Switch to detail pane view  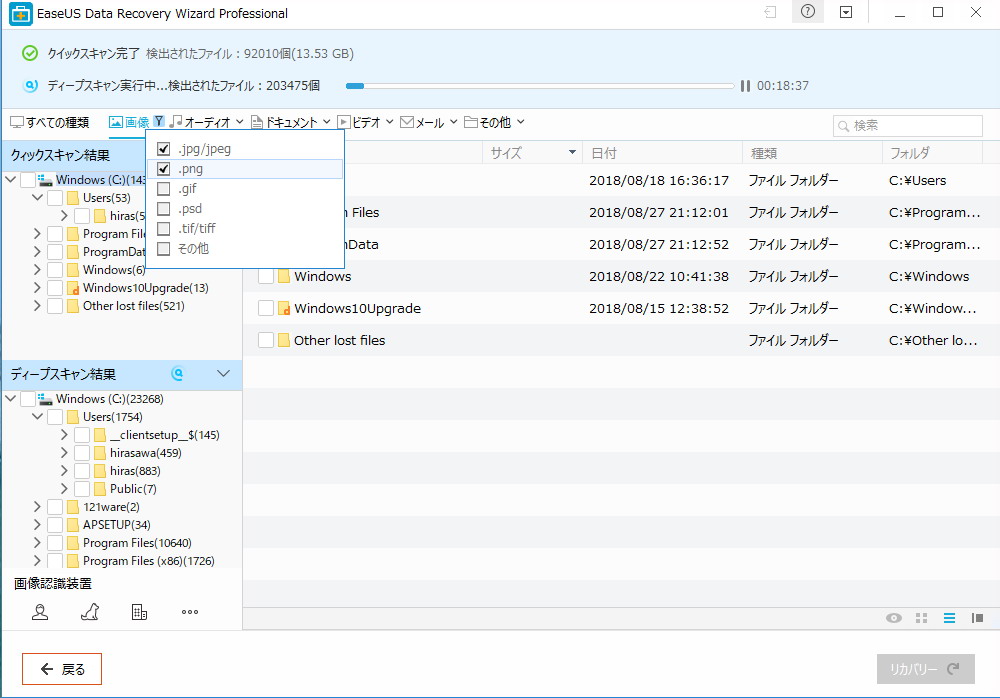click(977, 618)
